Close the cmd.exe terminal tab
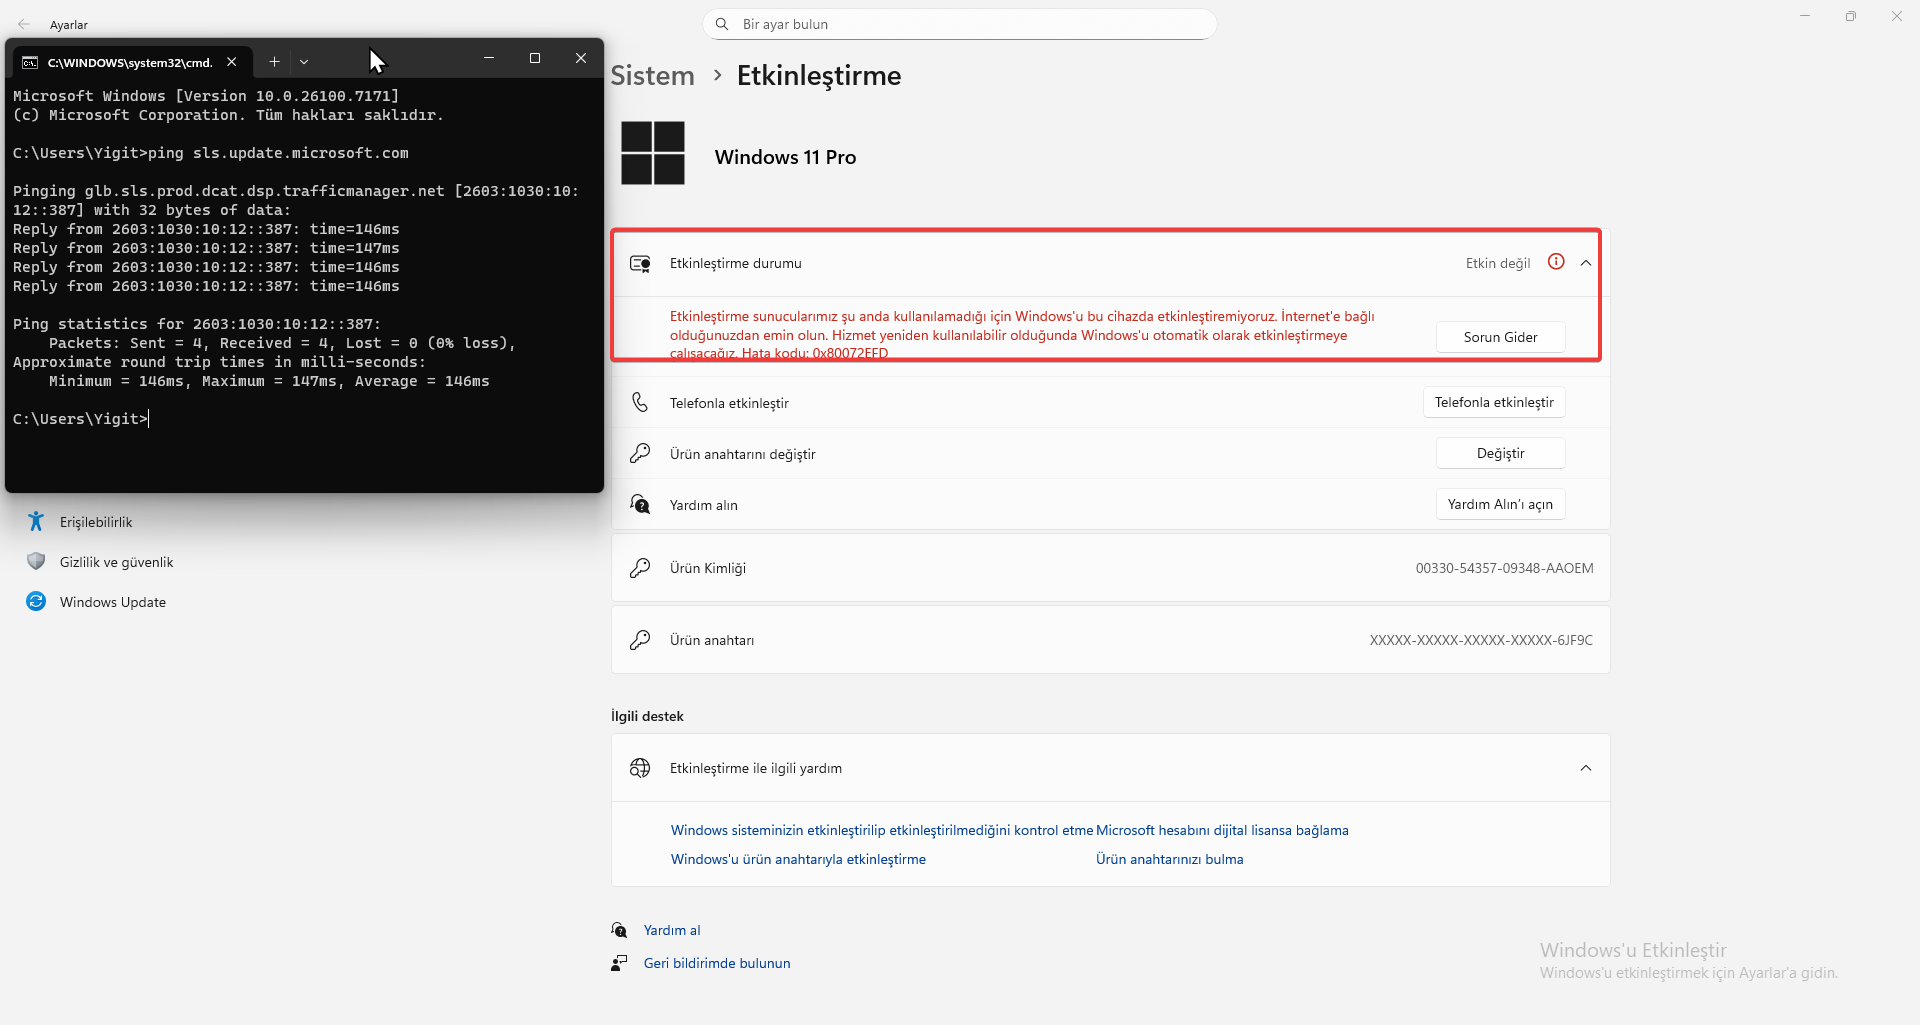 point(232,62)
